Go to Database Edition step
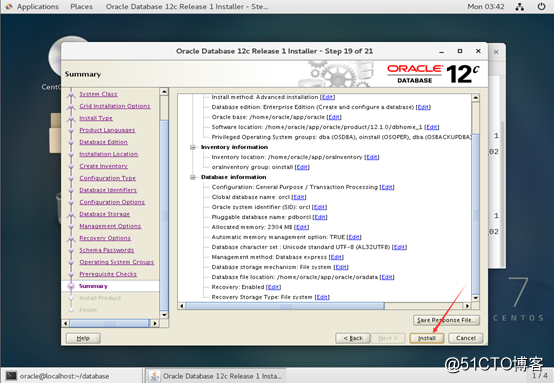The width and height of the screenshot is (554, 383). tap(104, 142)
